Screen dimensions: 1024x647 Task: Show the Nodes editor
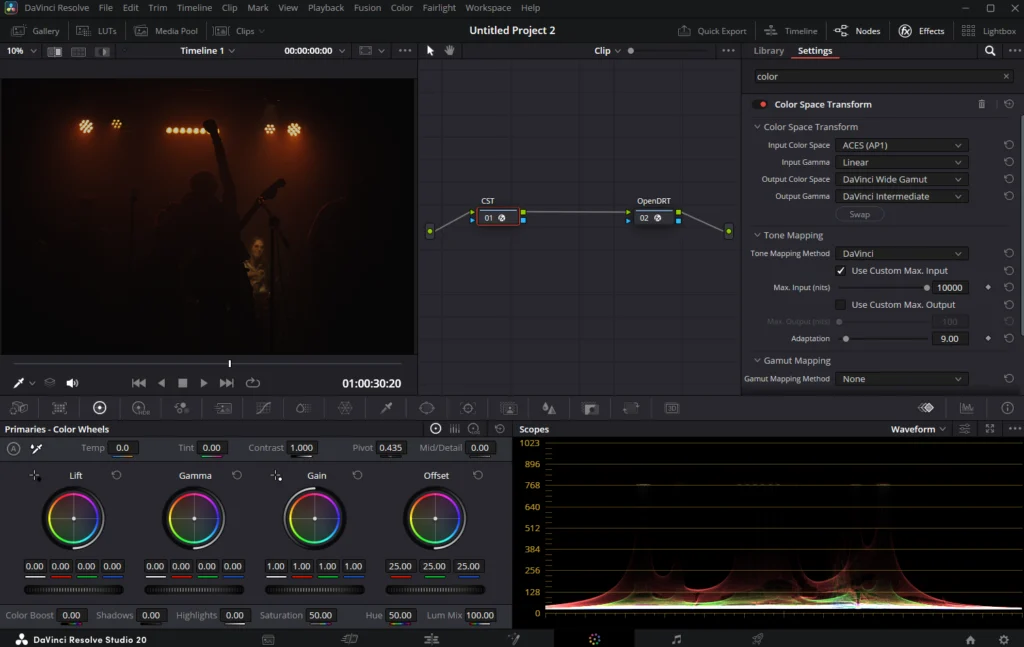pos(857,31)
